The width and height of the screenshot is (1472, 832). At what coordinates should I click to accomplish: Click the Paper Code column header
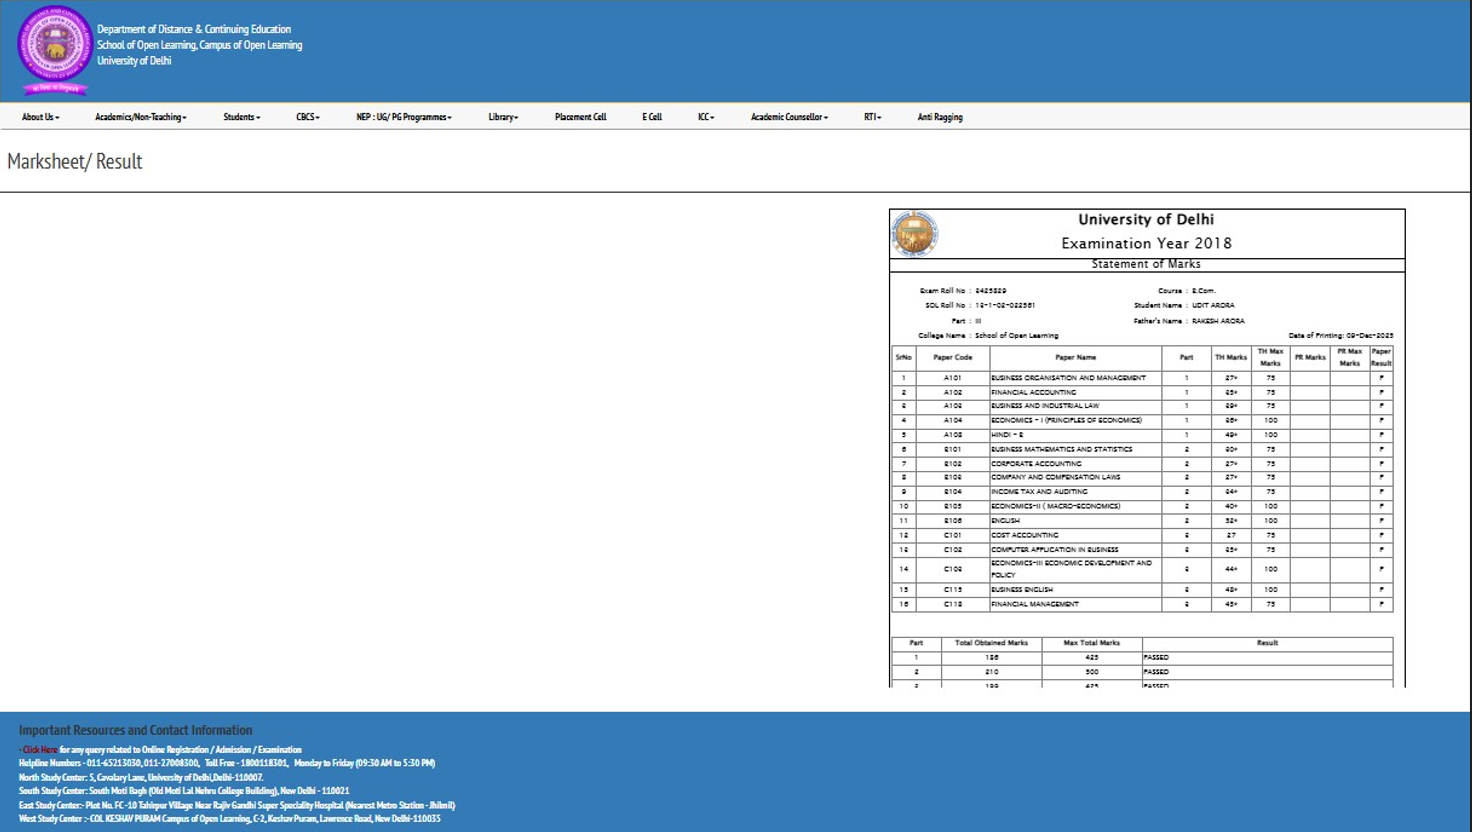click(x=952, y=357)
